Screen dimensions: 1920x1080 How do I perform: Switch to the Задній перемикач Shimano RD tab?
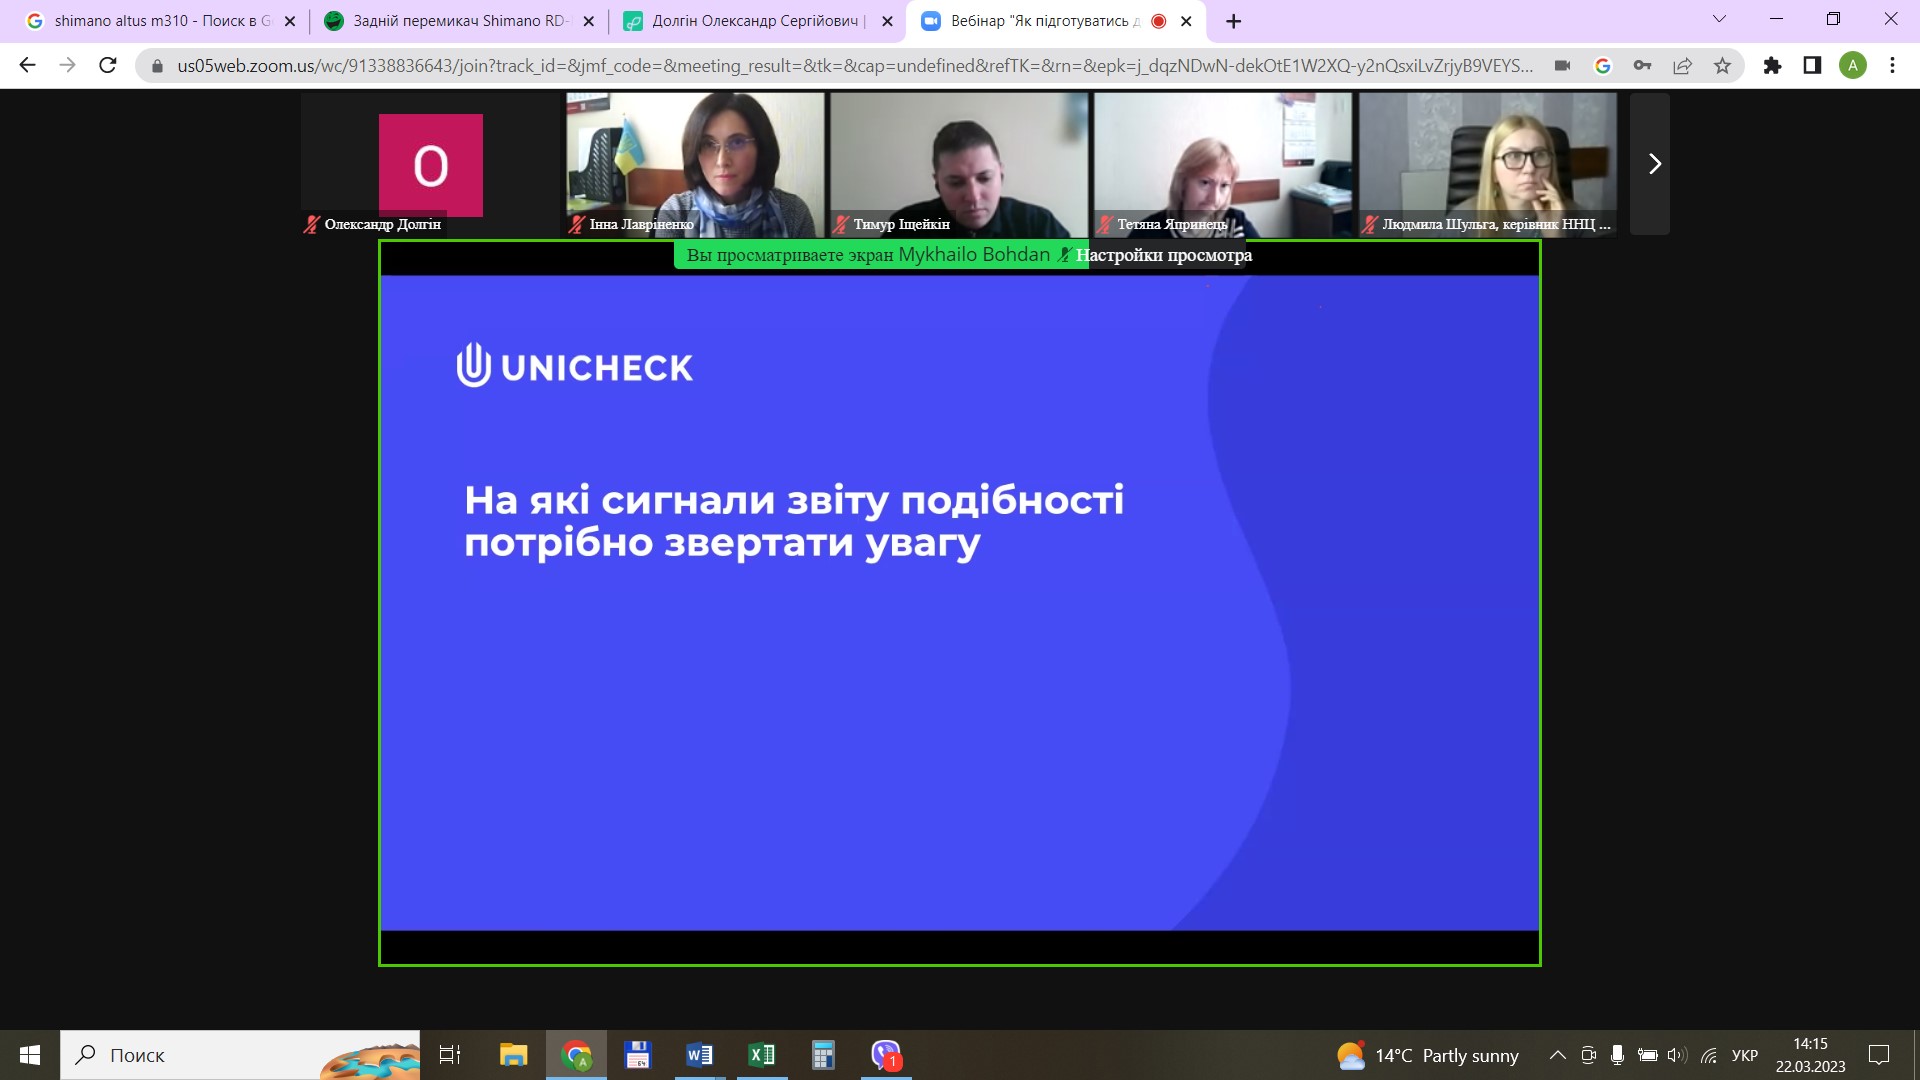click(x=458, y=21)
